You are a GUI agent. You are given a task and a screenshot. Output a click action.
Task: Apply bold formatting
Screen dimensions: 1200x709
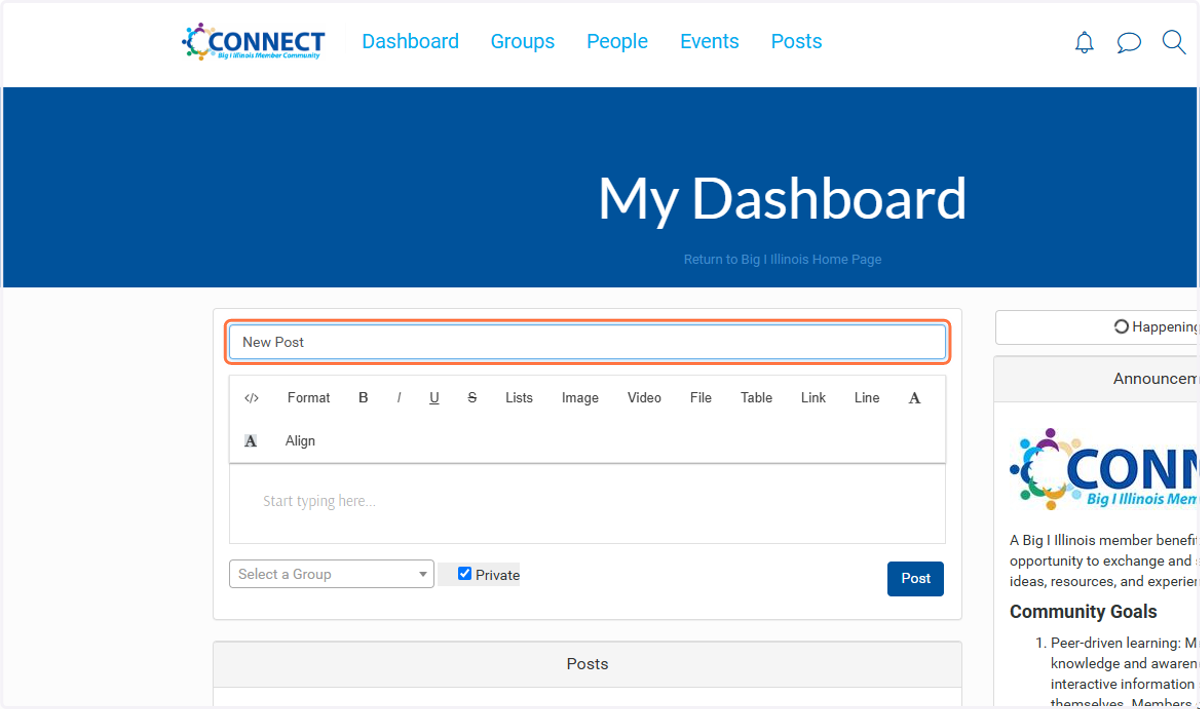(x=363, y=398)
